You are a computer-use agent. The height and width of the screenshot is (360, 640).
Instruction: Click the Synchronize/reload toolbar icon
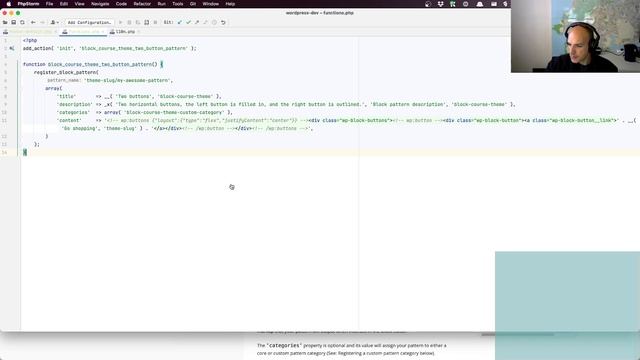coord(22,22)
